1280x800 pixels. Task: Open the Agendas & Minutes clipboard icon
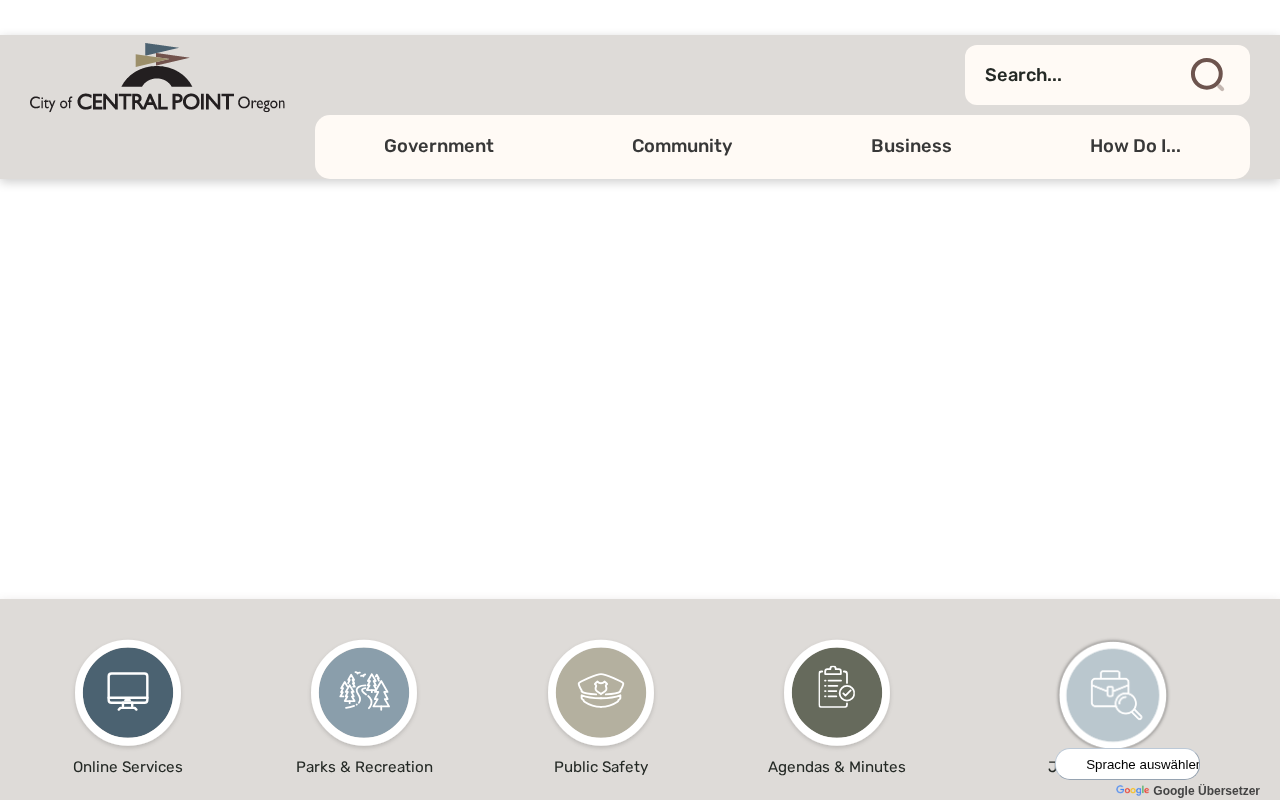pyautogui.click(x=837, y=693)
